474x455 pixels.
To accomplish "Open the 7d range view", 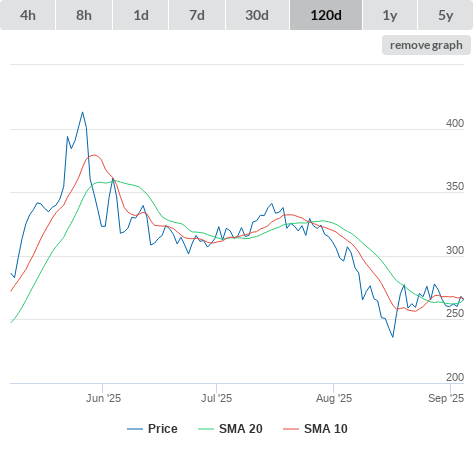I will coord(197,15).
